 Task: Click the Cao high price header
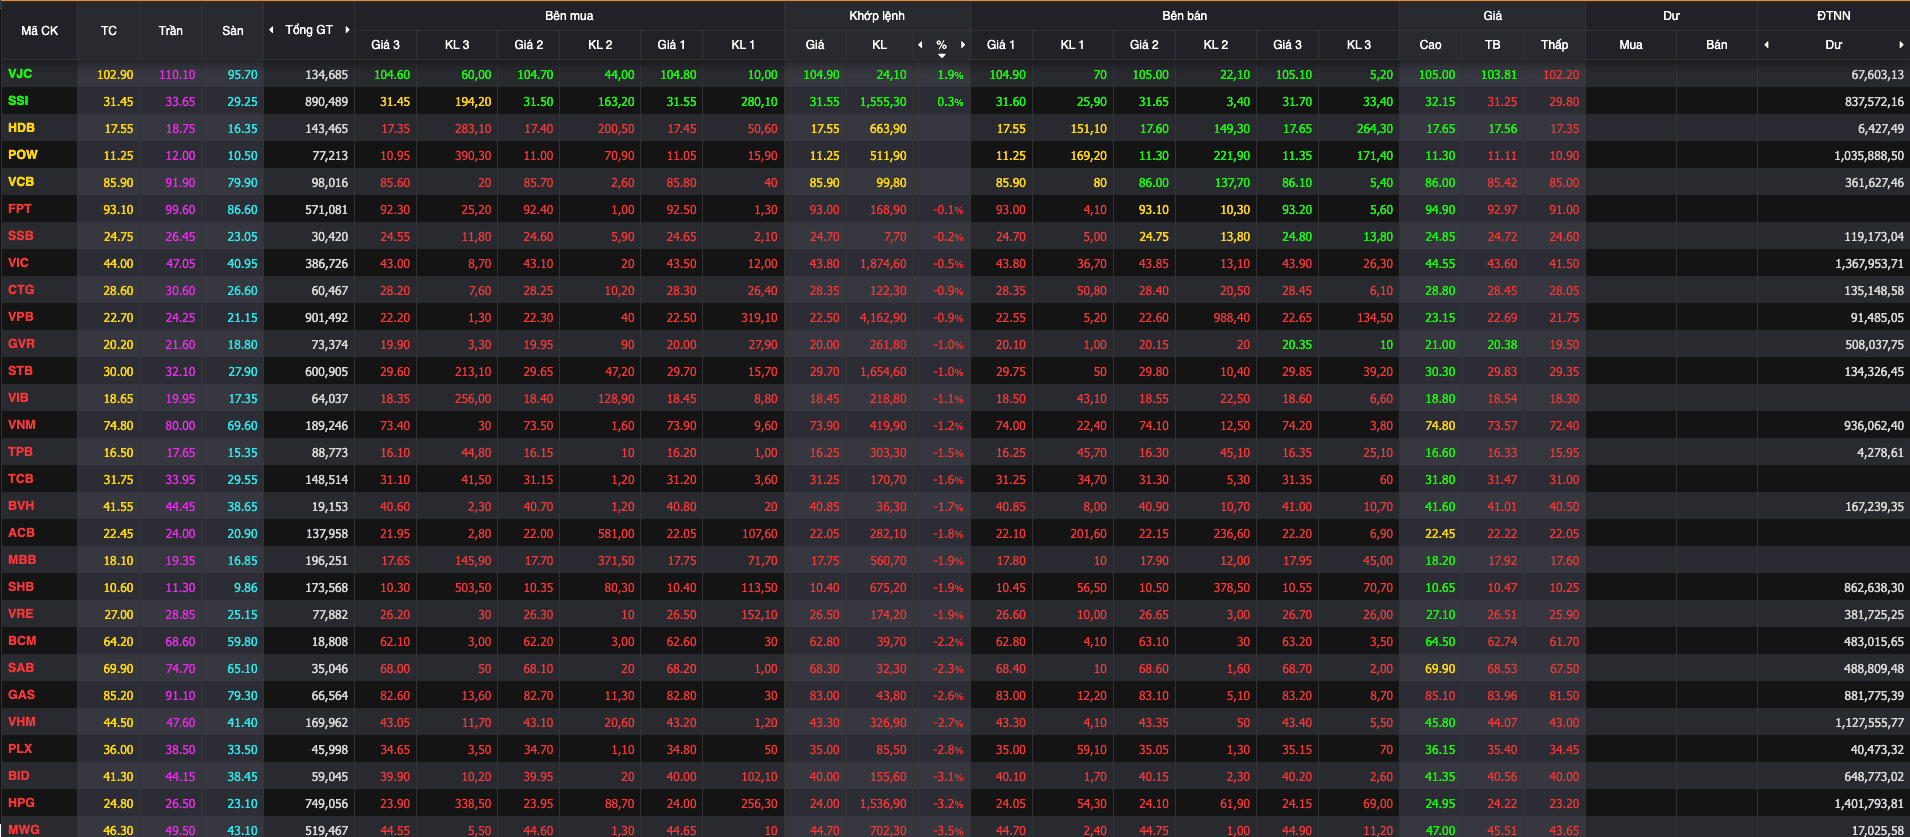1431,45
